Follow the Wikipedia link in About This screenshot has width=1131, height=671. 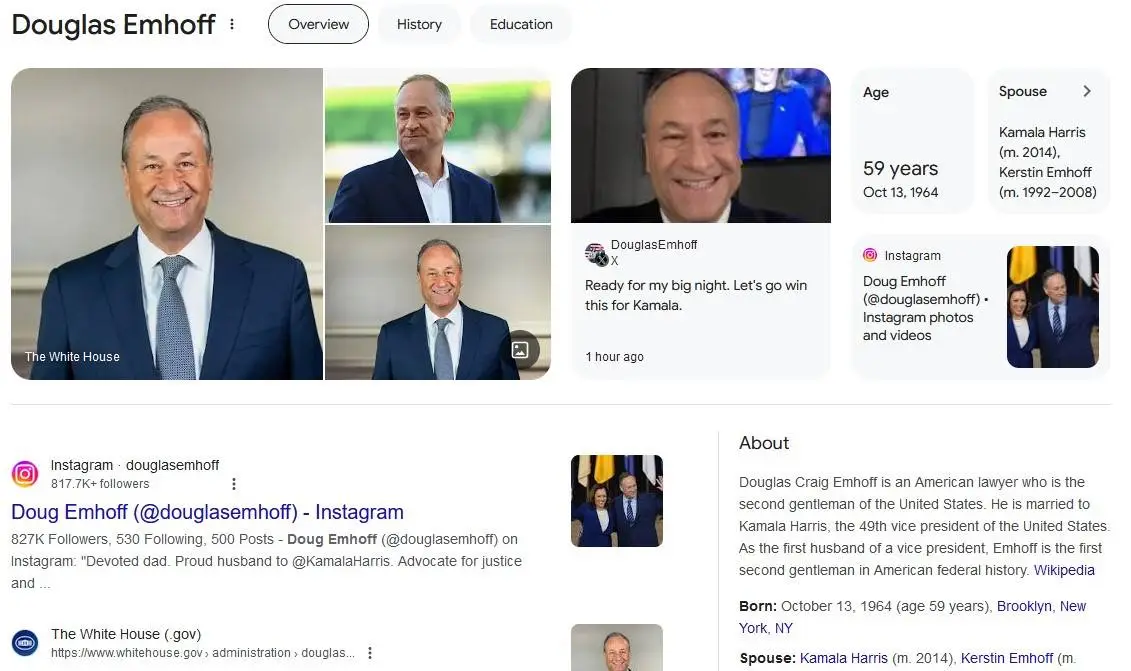coord(1064,570)
